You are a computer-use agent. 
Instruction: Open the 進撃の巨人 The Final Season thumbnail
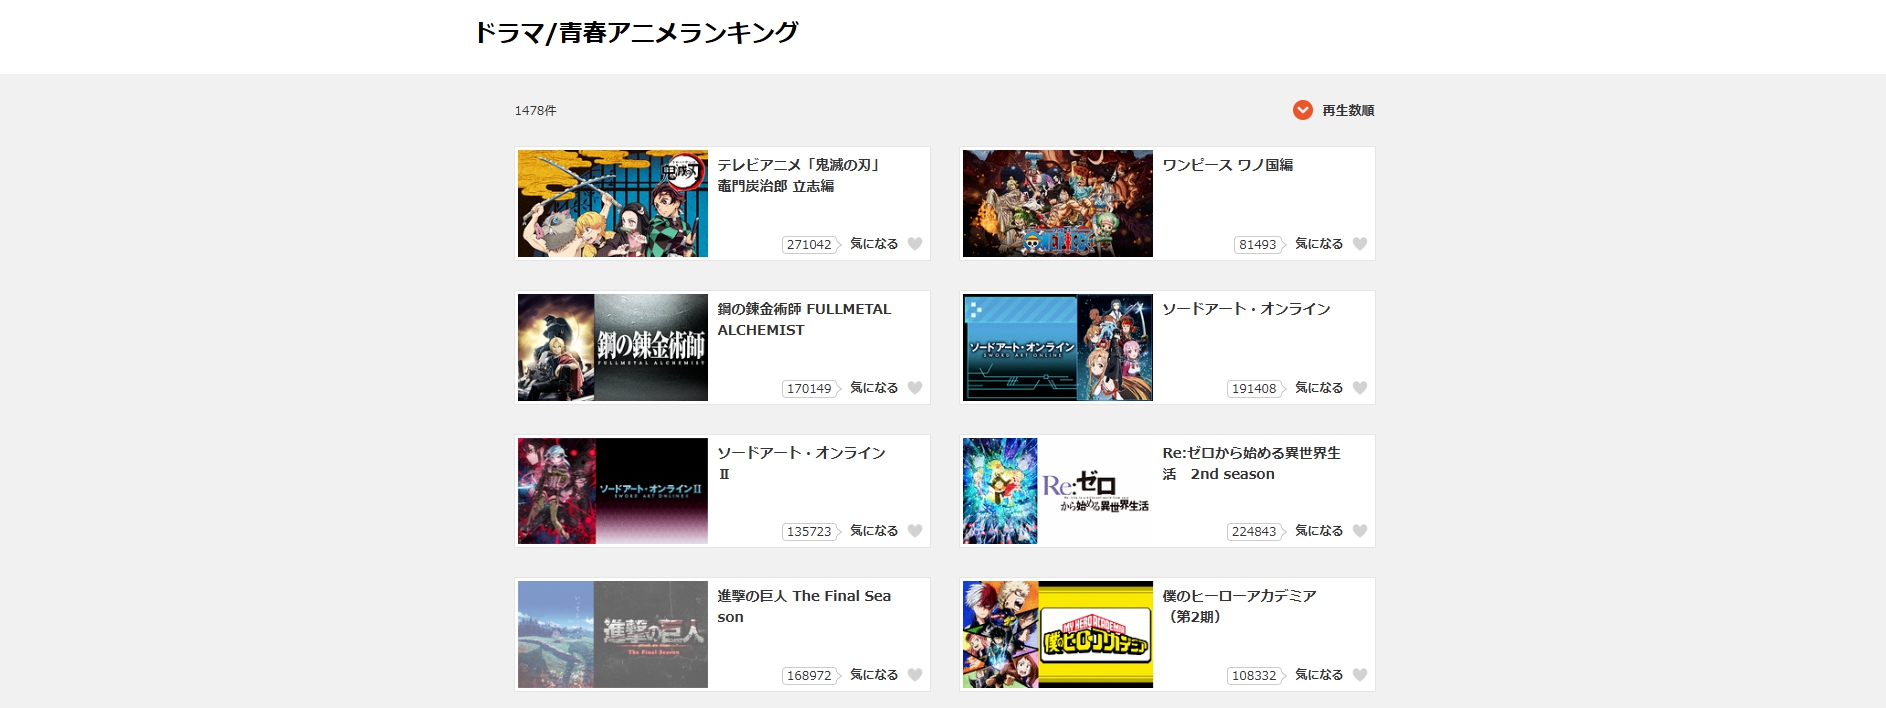613,635
